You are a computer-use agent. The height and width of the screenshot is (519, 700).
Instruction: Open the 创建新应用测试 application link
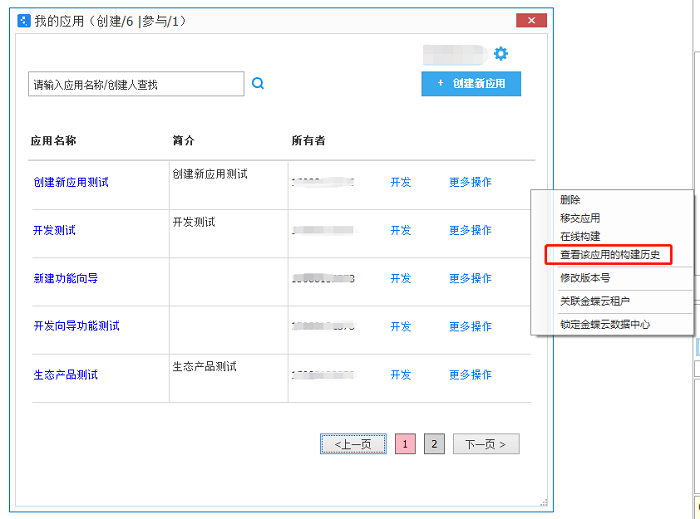(71, 183)
